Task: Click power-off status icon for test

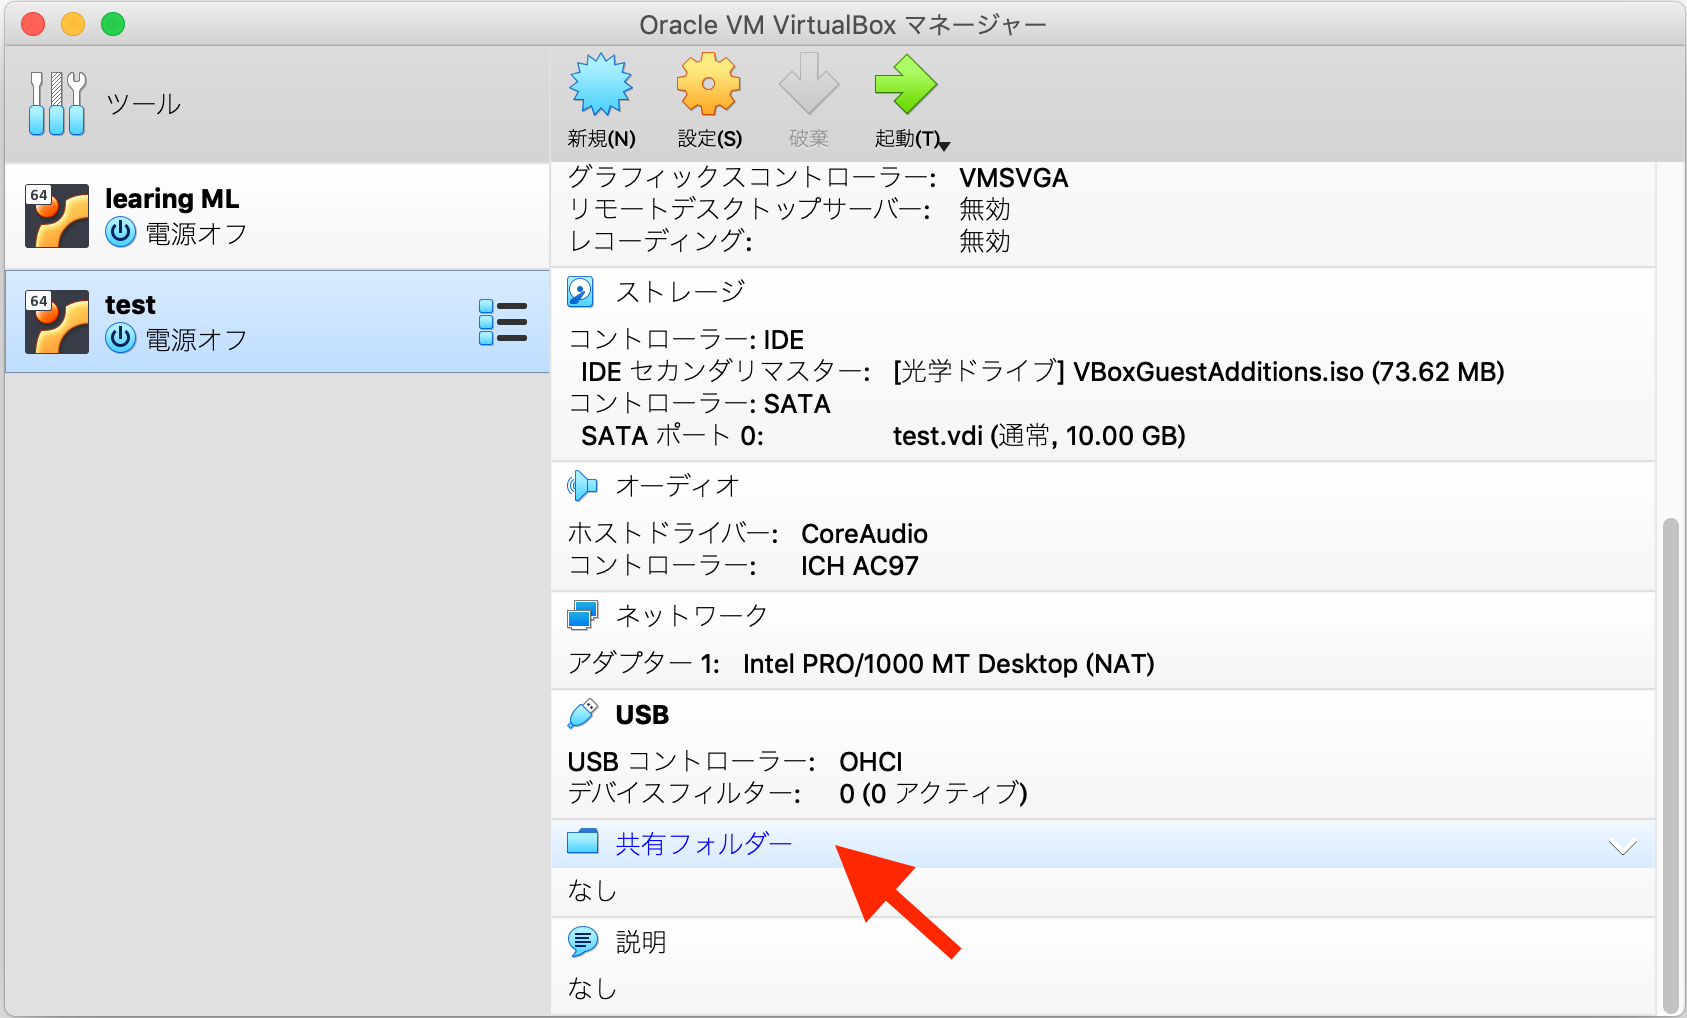Action: point(120,338)
